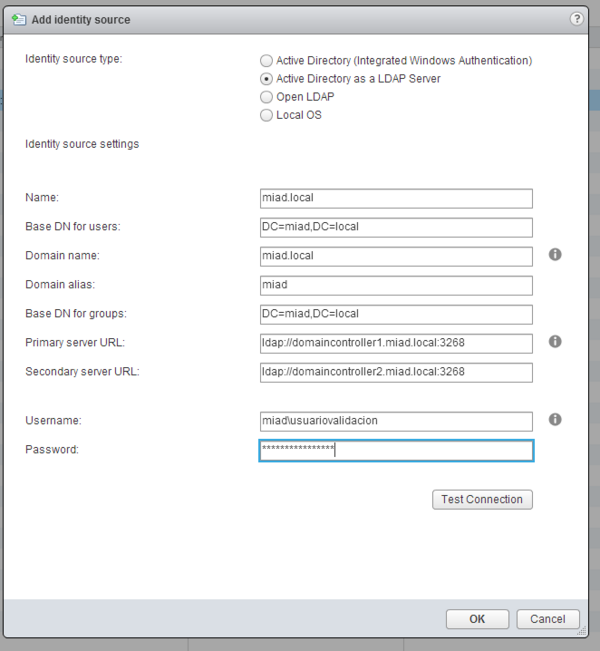The height and width of the screenshot is (651, 600).
Task: Edit the Primary server URL field
Action: (x=395, y=343)
